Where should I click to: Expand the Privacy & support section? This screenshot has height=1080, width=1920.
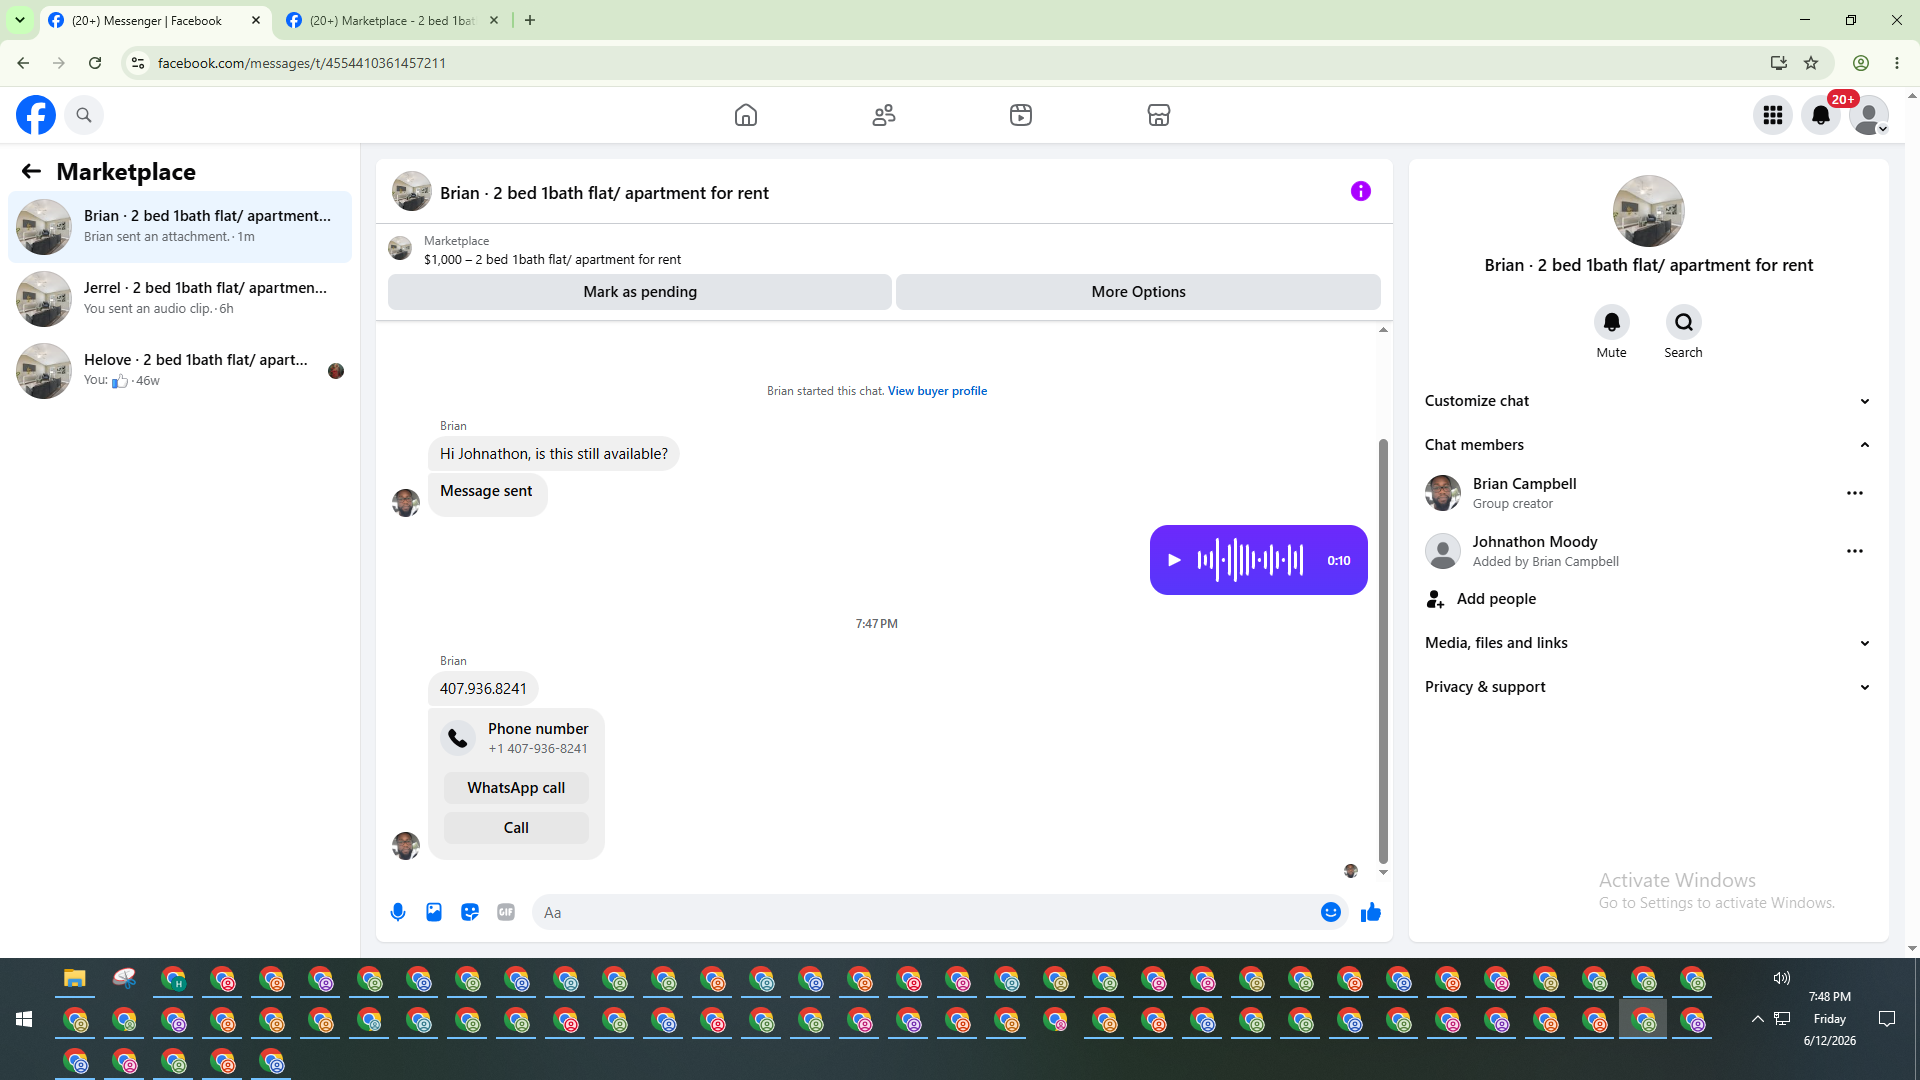click(x=1648, y=687)
